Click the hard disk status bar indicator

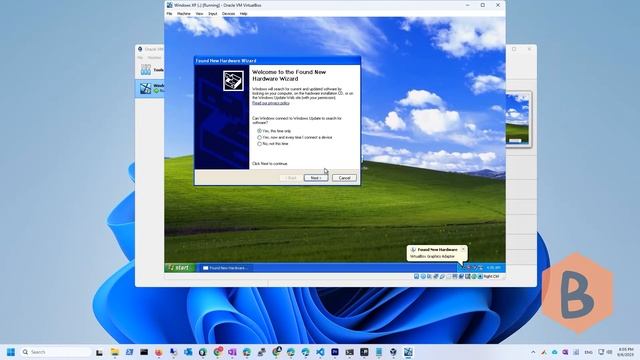[416, 276]
